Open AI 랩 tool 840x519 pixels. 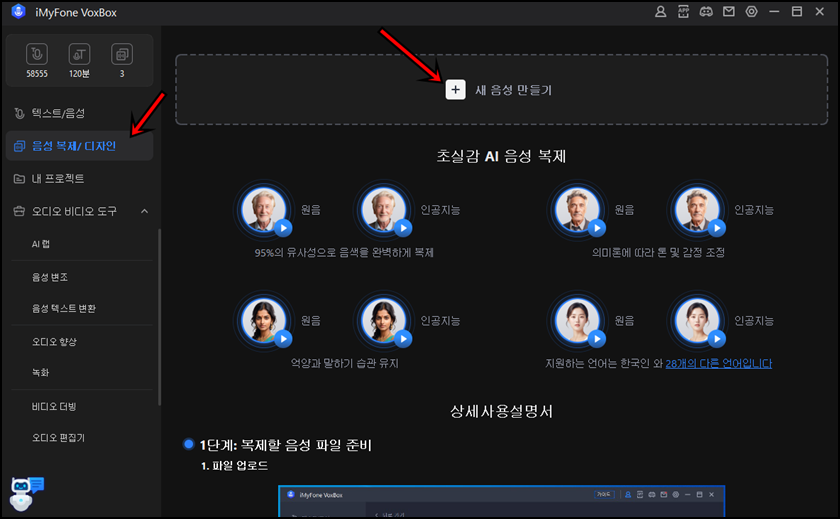(x=41, y=244)
